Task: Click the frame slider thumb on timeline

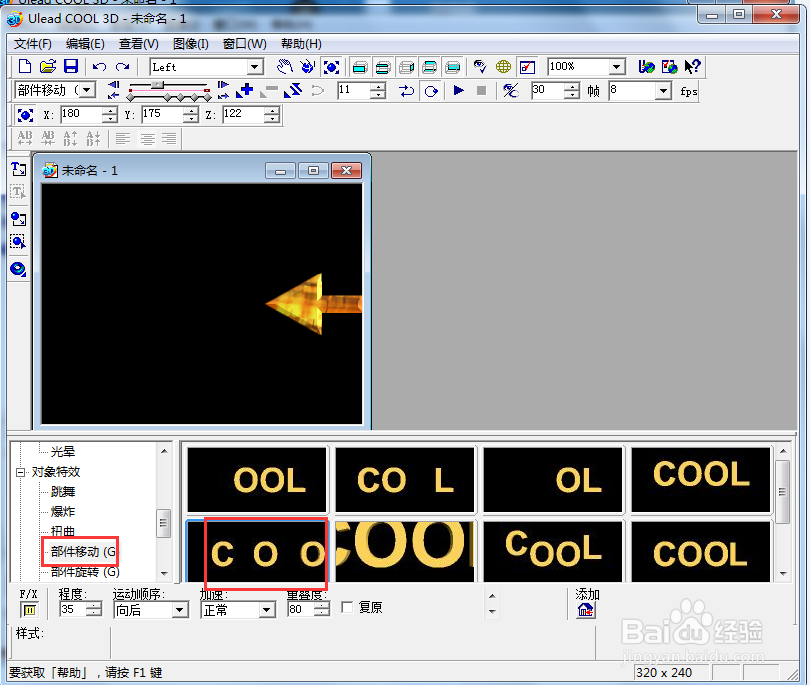Action: point(158,85)
